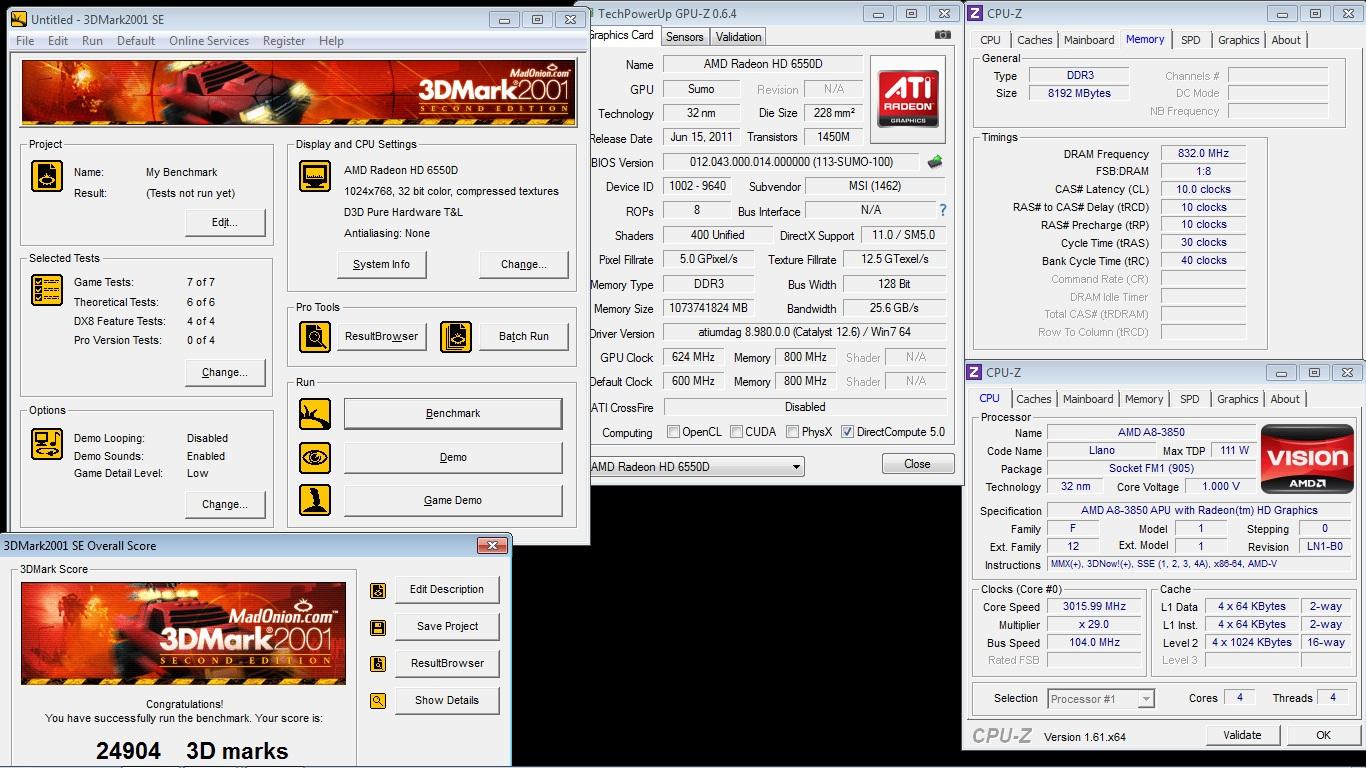Click the OK button in CPU-Z

[x=1323, y=735]
